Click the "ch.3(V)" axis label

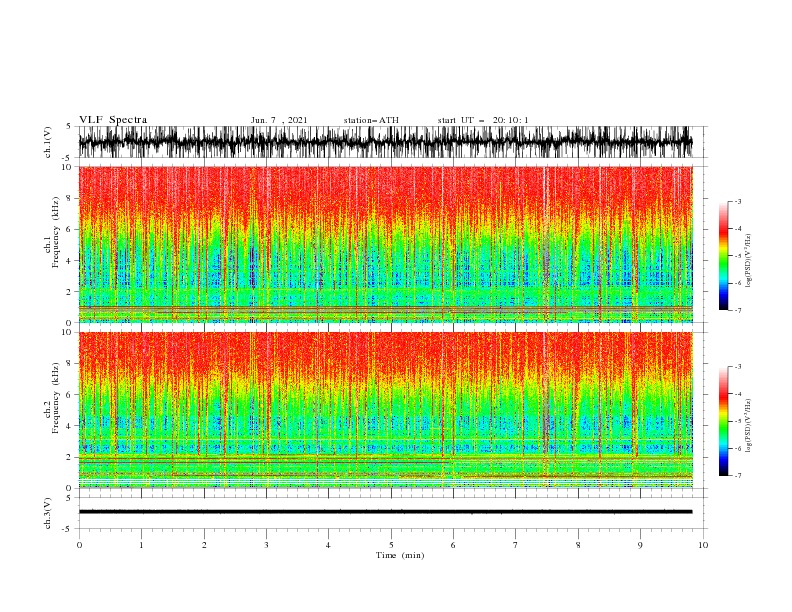[48, 513]
